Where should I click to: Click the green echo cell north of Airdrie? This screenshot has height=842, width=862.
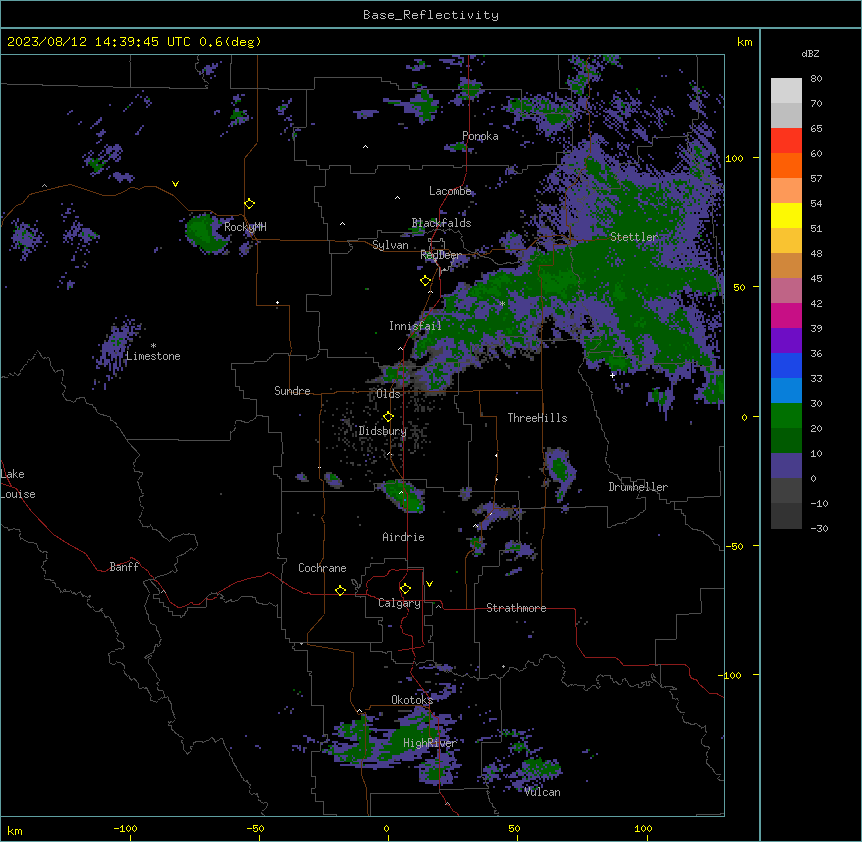point(405,495)
